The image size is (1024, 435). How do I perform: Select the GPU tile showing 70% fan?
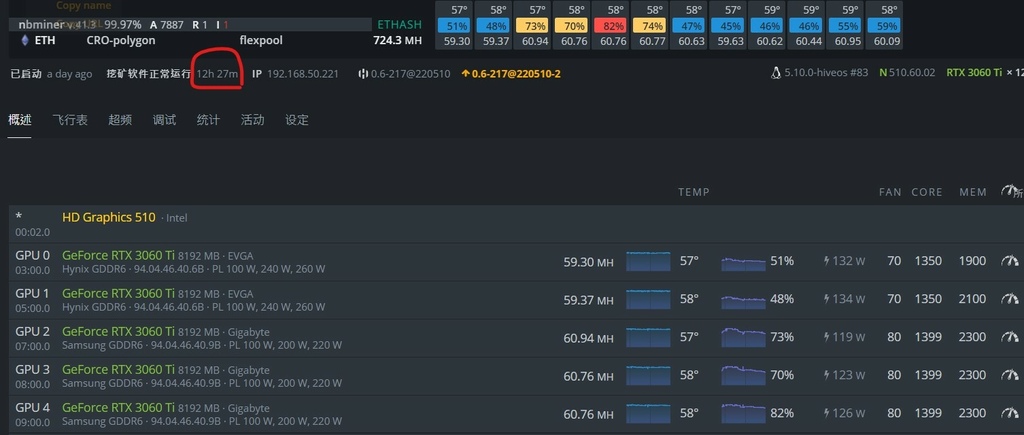point(573,26)
